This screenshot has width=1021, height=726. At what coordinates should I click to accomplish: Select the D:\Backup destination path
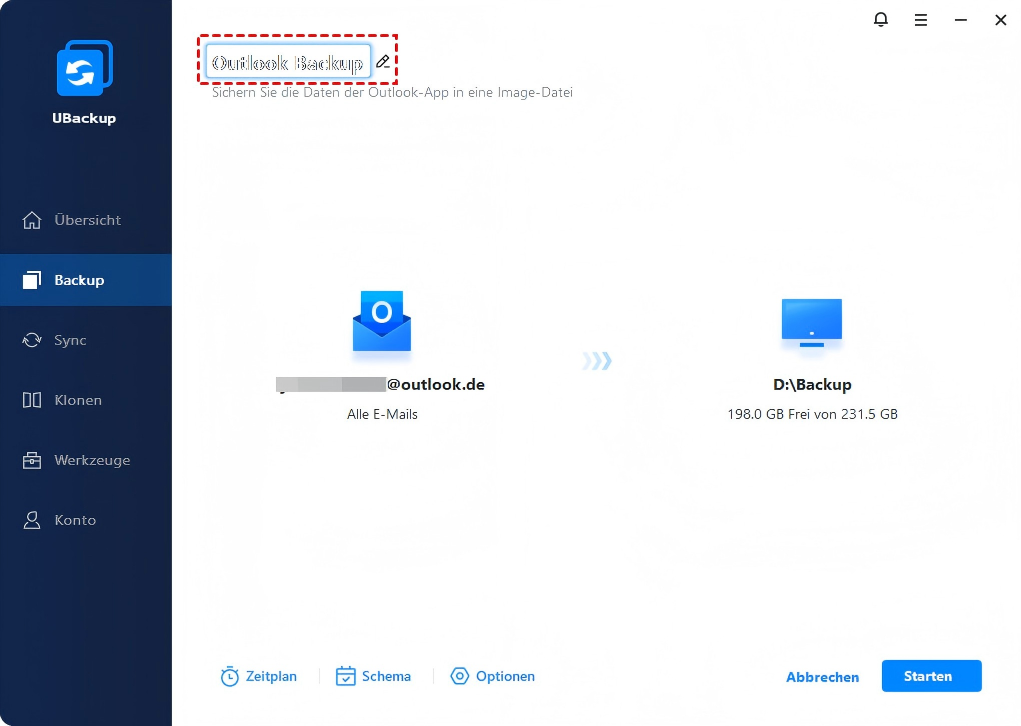pos(812,384)
